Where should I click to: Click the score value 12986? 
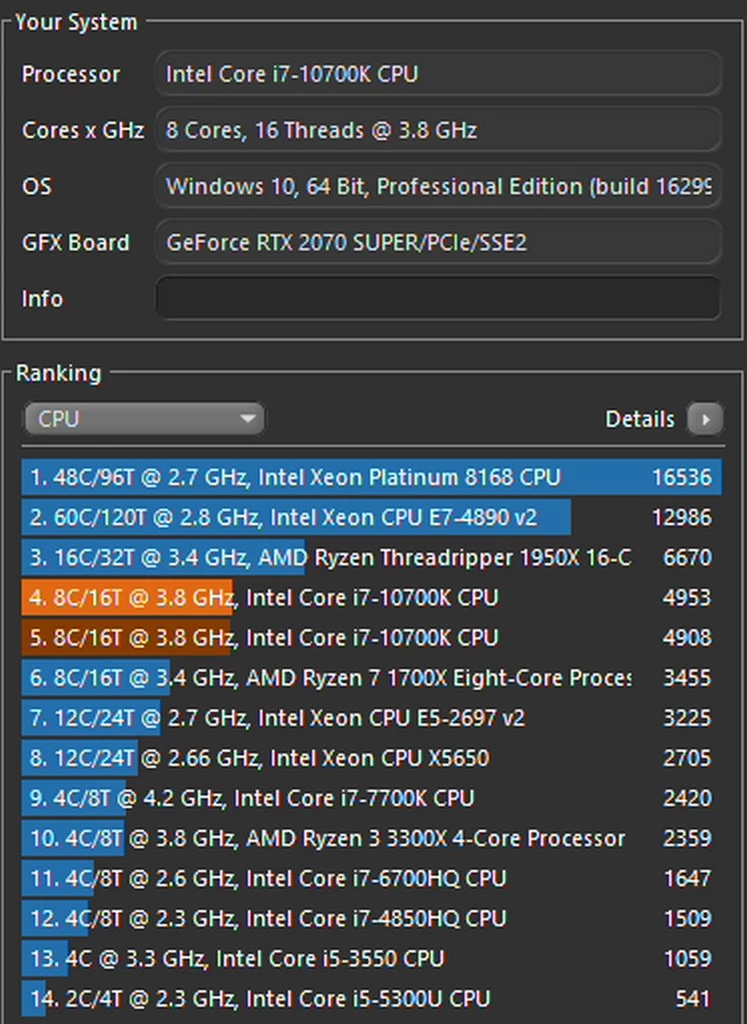682,517
